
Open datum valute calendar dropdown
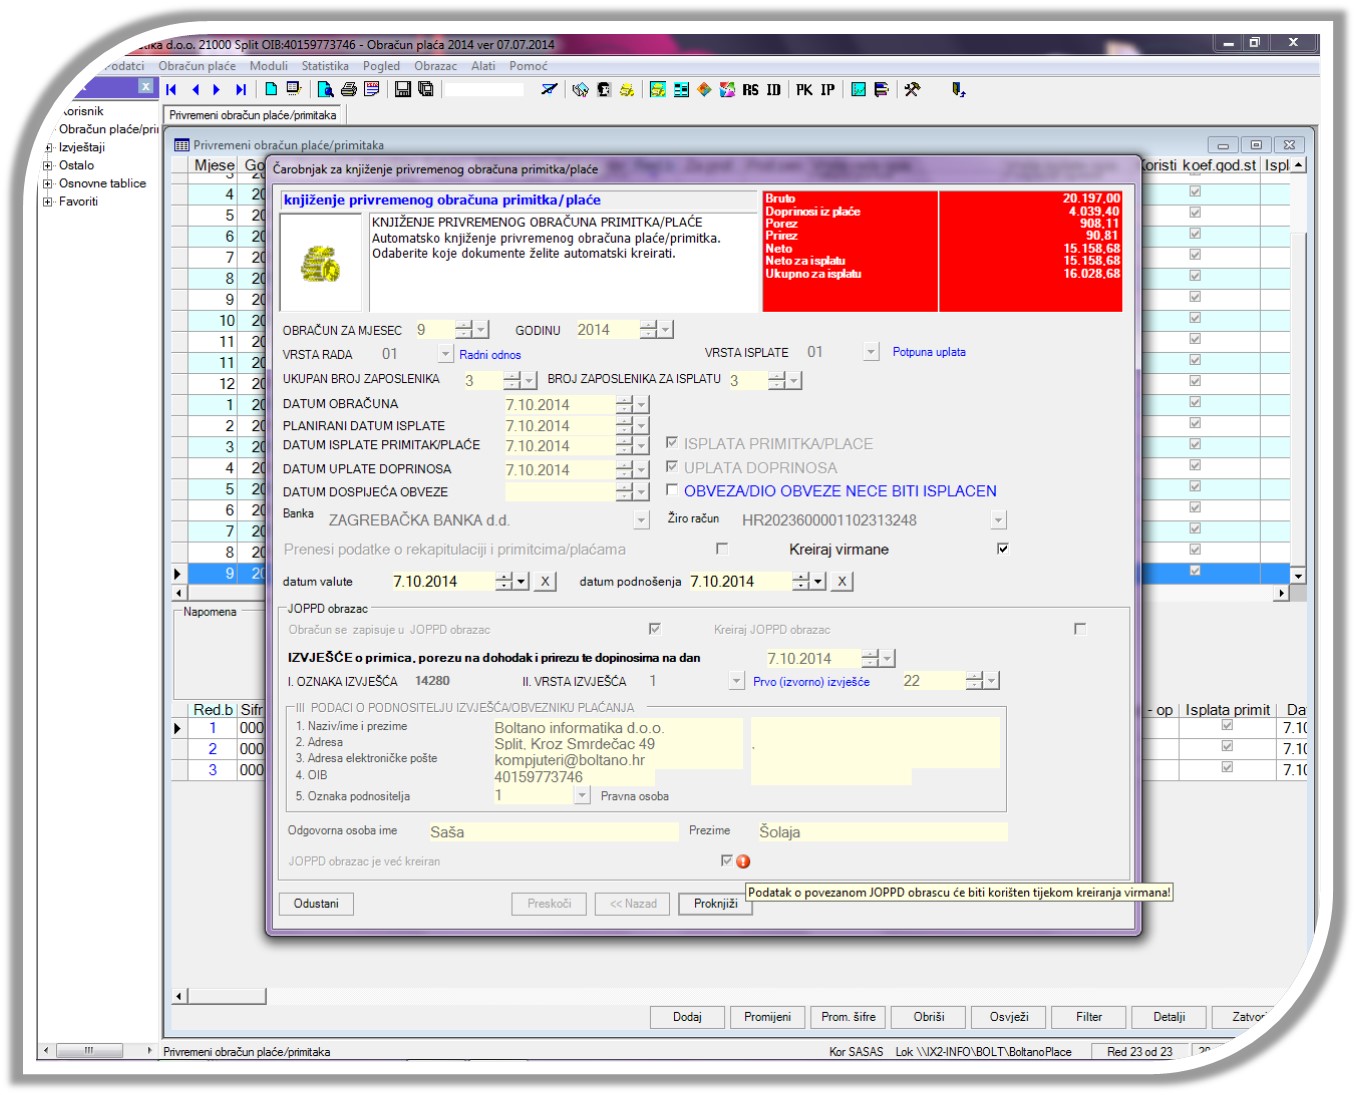click(521, 581)
